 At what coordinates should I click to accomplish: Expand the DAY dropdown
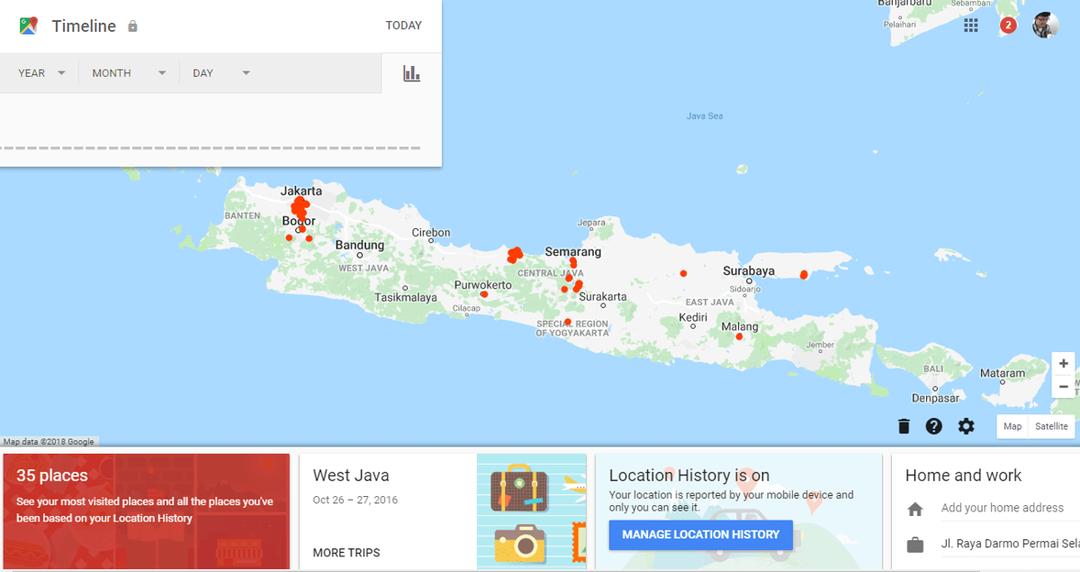(221, 73)
